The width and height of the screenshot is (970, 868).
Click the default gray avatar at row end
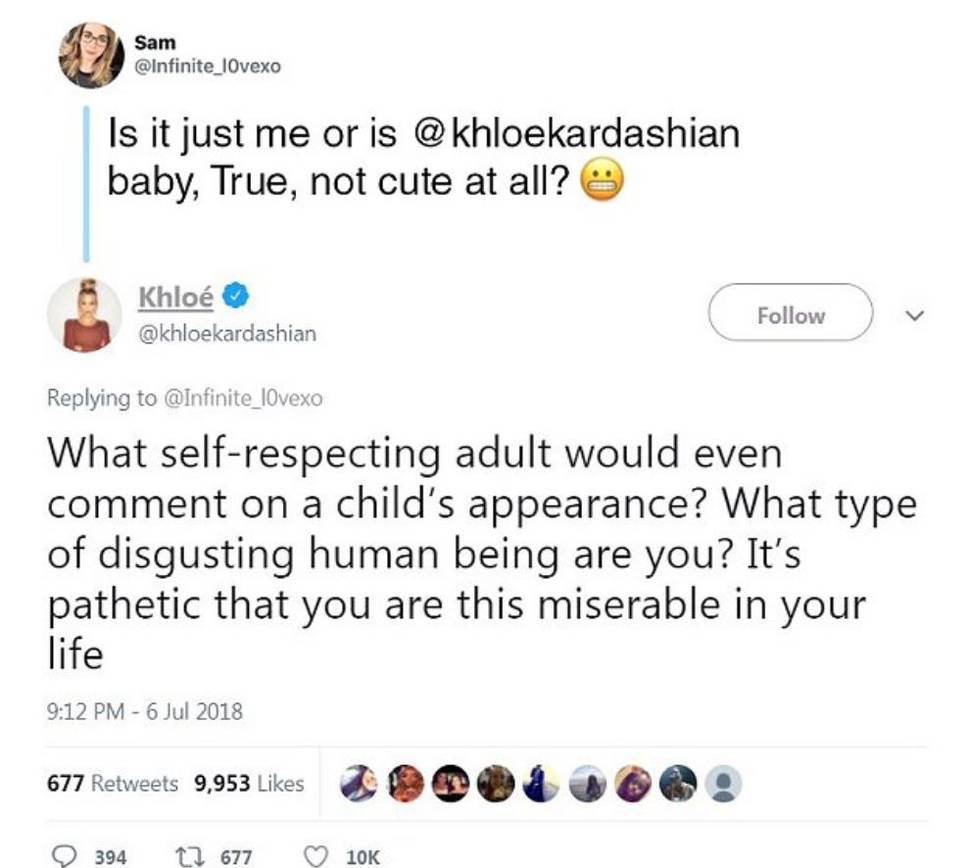[x=723, y=783]
